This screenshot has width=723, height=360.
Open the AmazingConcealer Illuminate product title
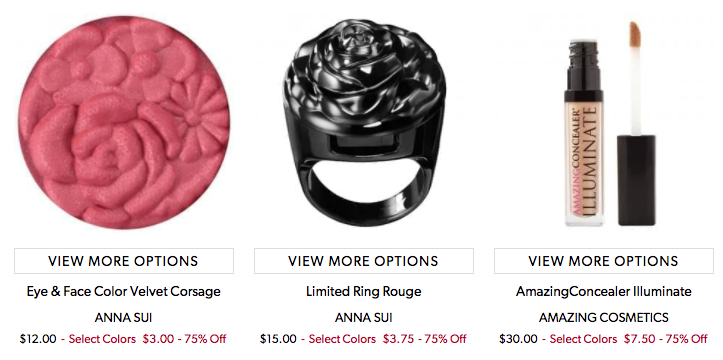click(604, 291)
